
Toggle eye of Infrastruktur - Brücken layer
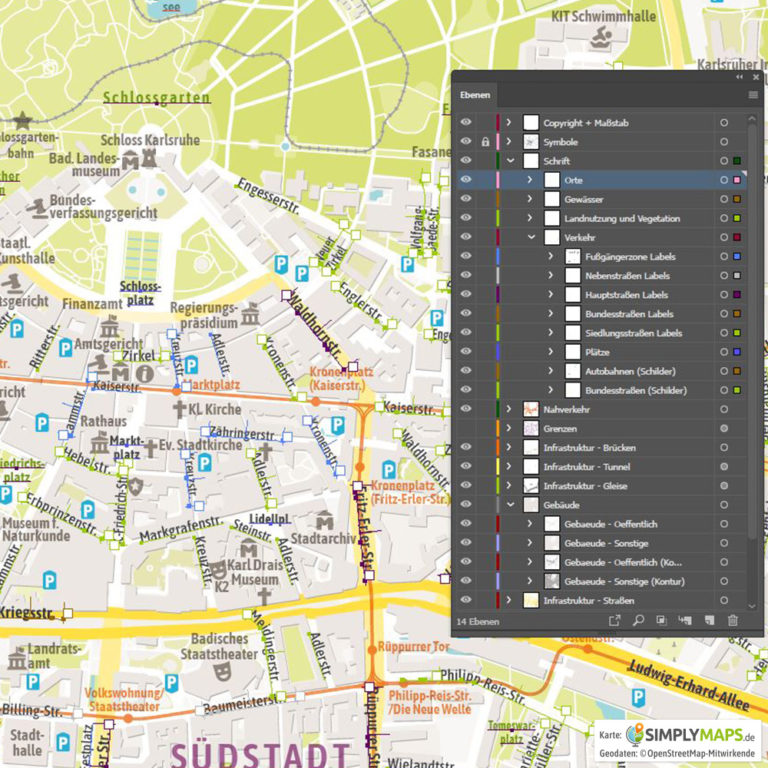[466, 447]
